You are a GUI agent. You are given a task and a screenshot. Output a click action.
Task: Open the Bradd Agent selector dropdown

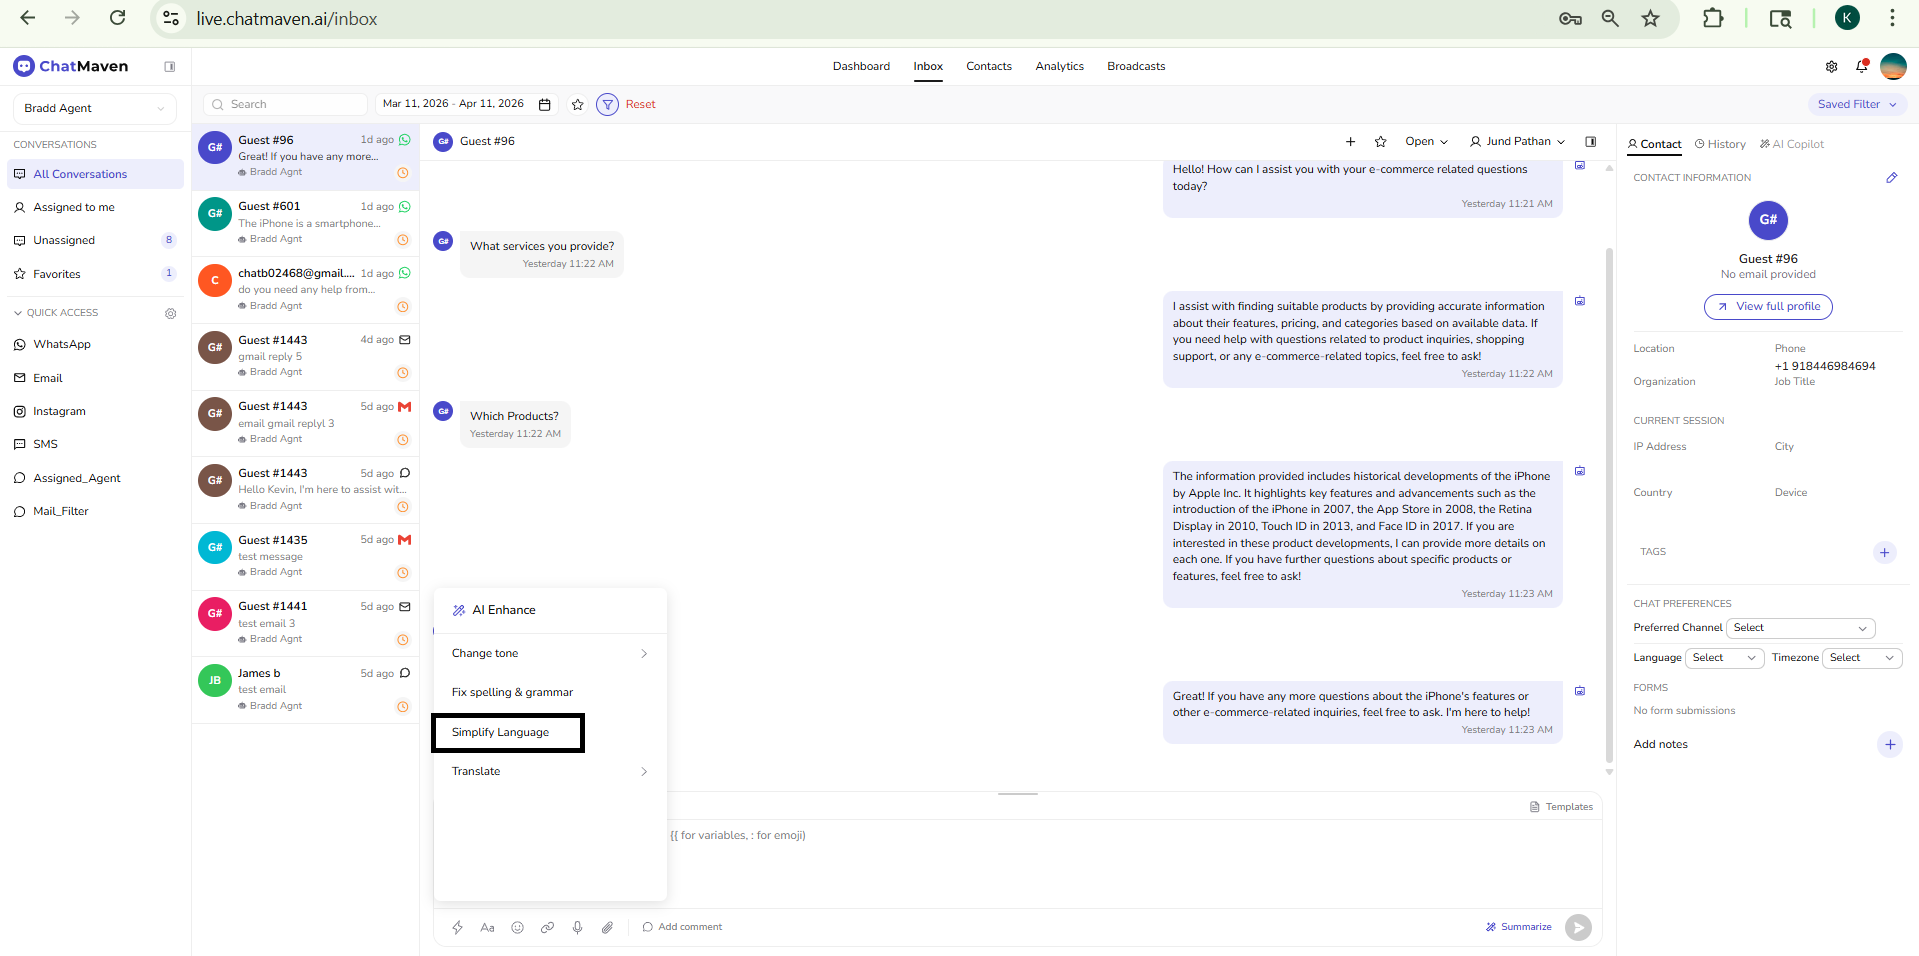93,108
